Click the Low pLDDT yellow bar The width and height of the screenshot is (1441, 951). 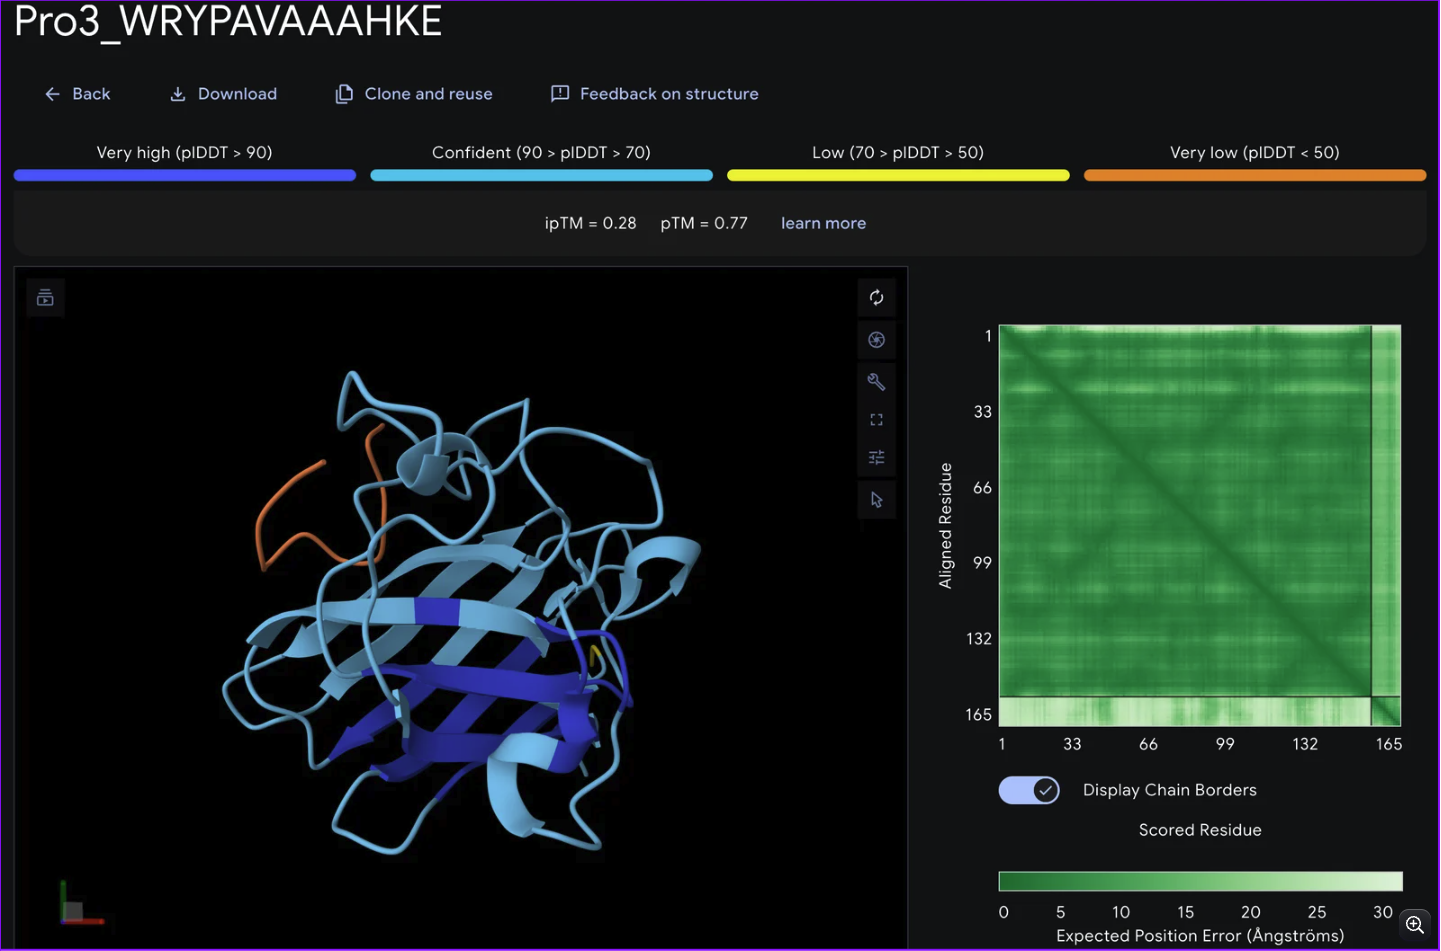click(898, 175)
